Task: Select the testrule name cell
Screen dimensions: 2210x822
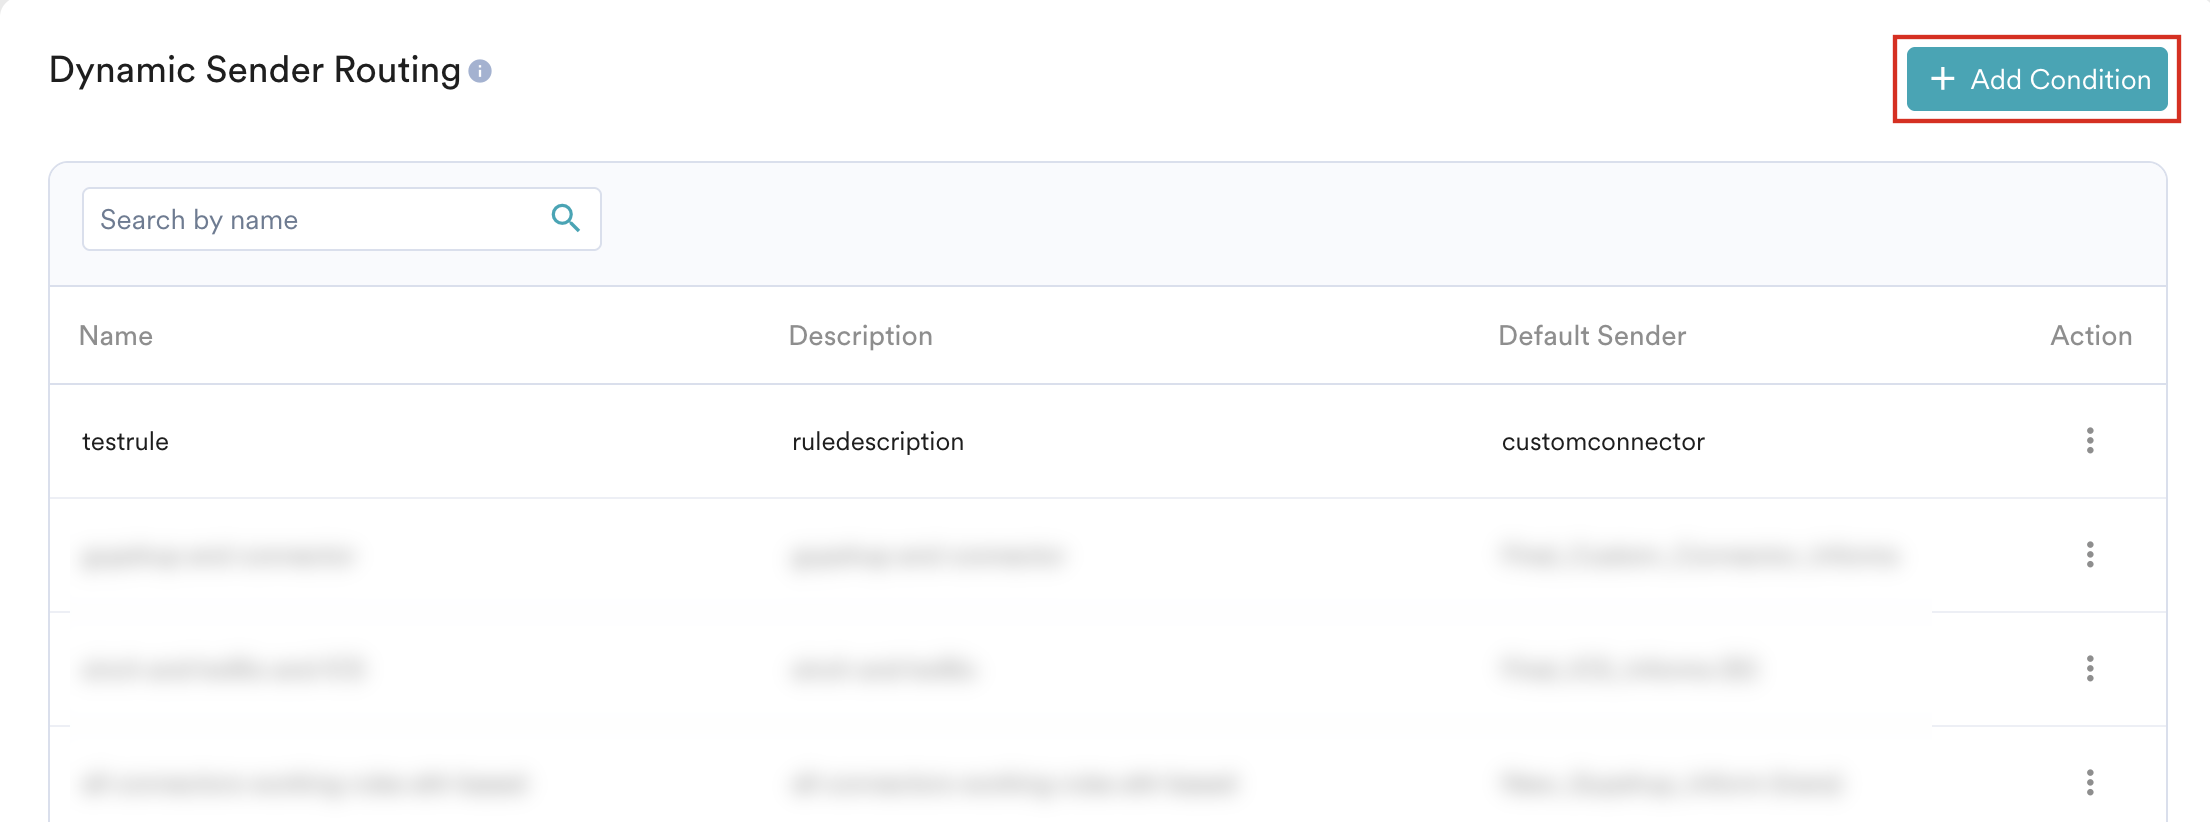Action: pos(125,442)
